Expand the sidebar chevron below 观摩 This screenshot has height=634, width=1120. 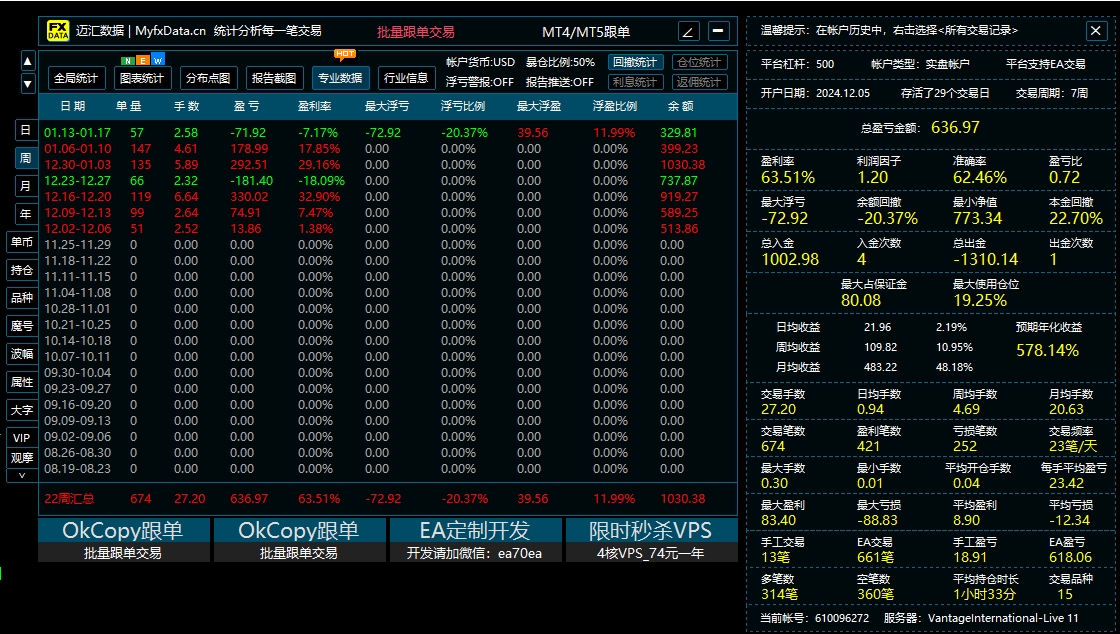[21, 476]
